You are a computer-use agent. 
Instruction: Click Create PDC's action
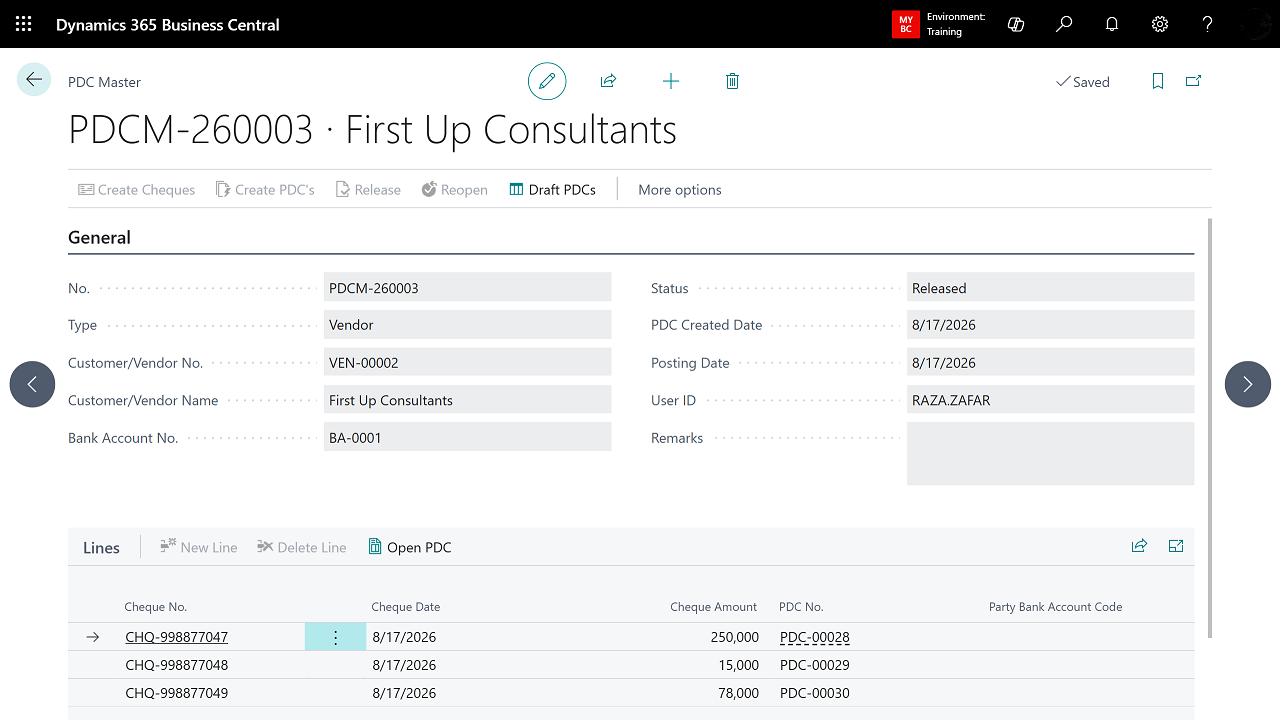(x=265, y=189)
